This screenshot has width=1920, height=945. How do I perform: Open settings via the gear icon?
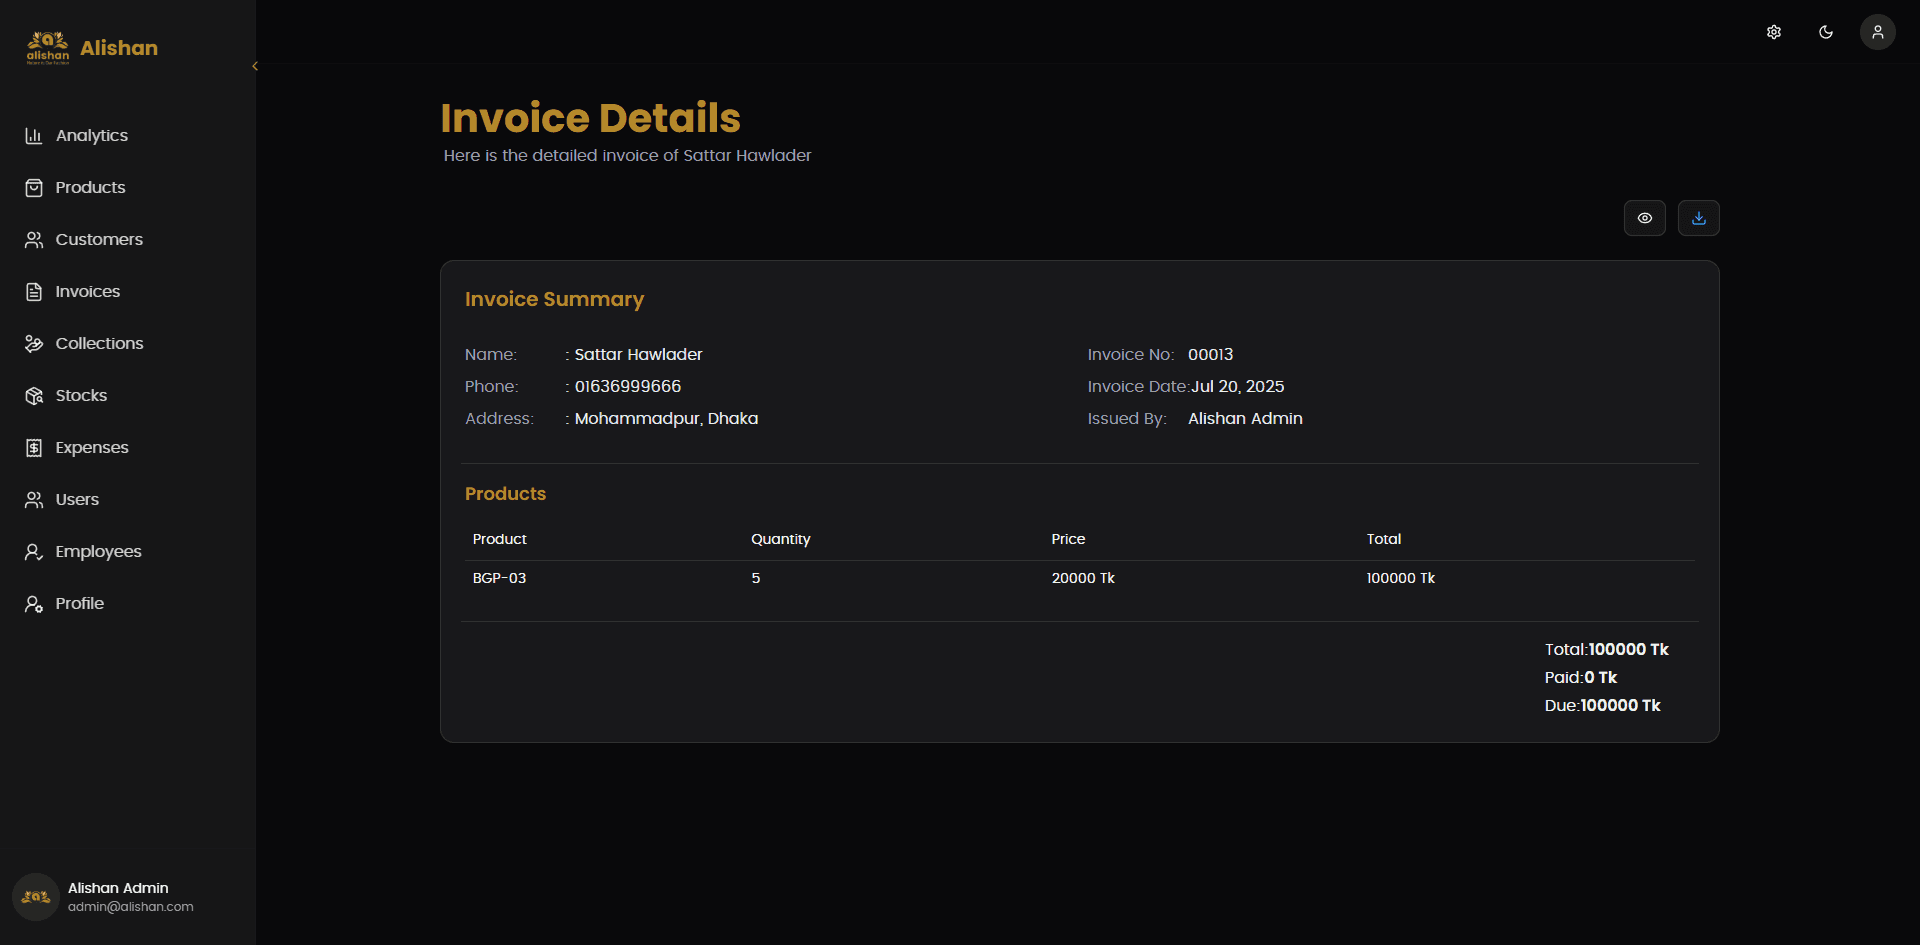coord(1774,32)
